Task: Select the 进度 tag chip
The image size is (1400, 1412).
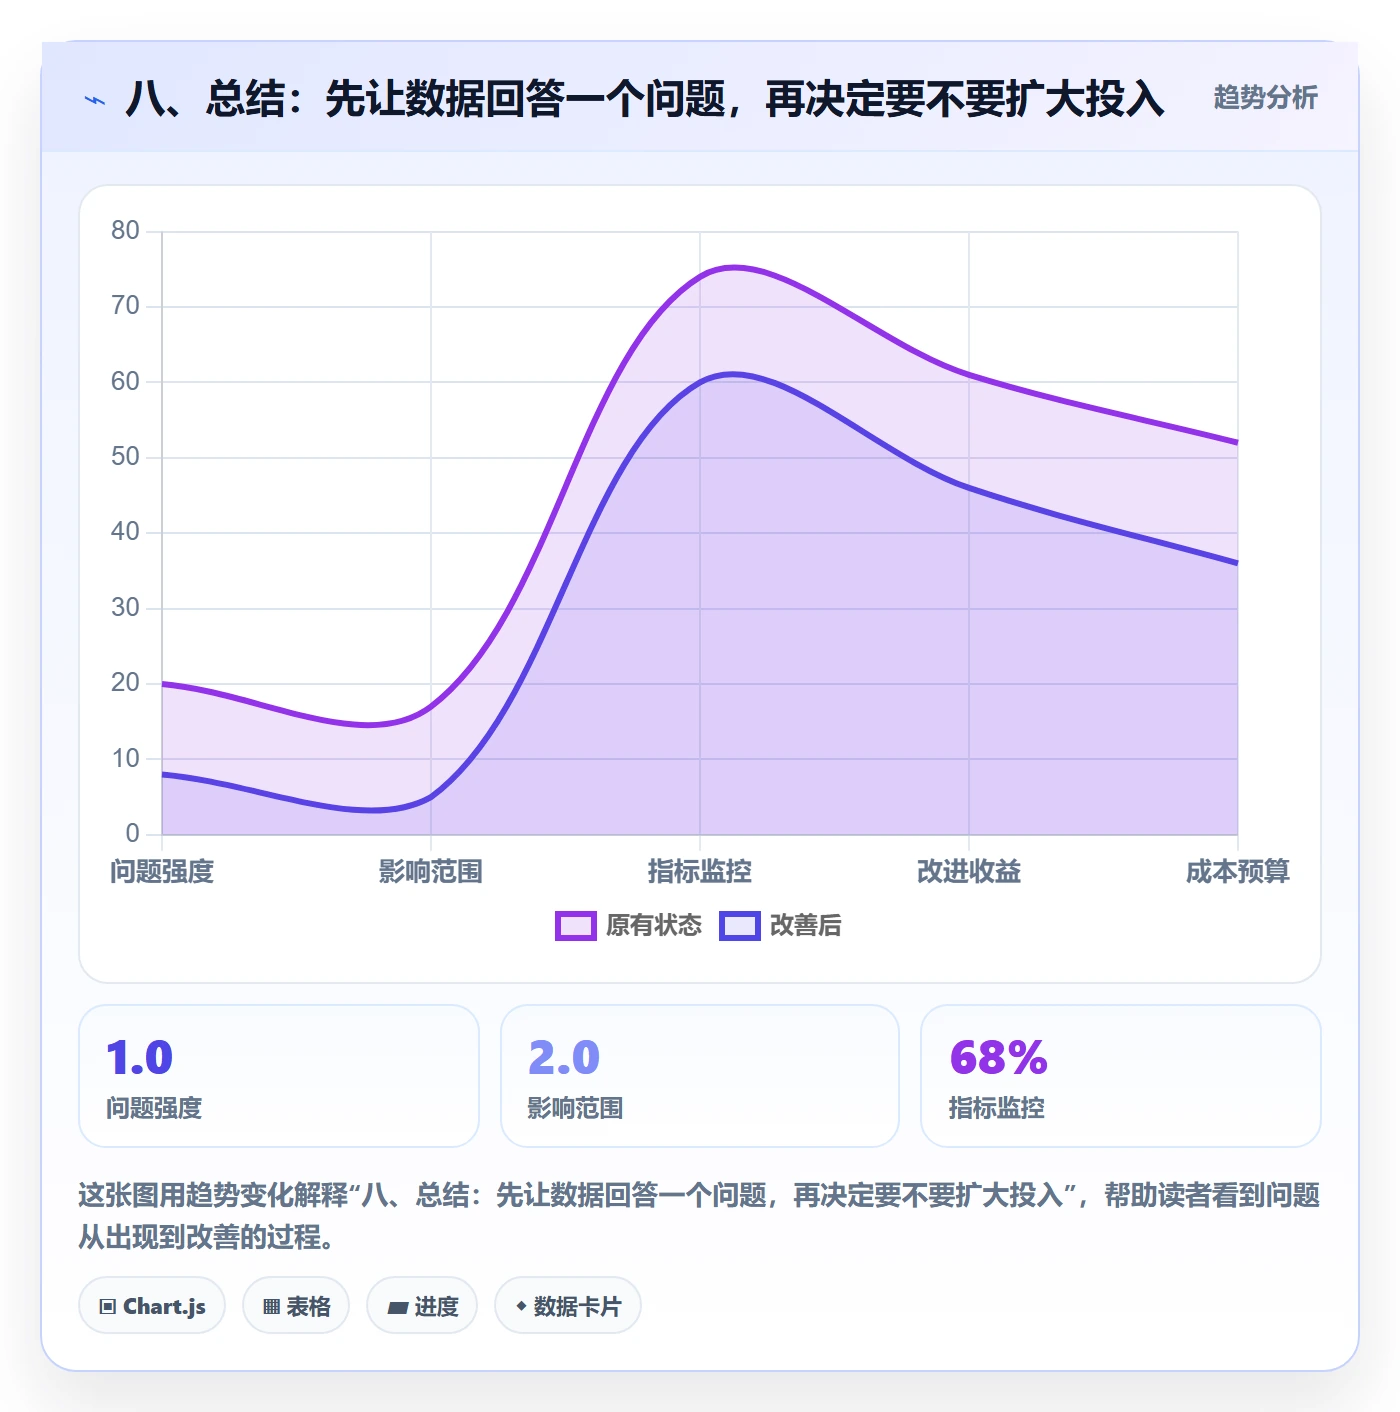Action: pos(422,1305)
